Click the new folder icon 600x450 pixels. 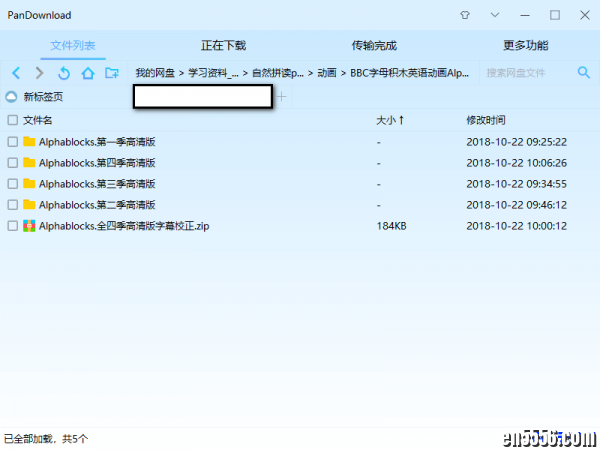coord(112,73)
